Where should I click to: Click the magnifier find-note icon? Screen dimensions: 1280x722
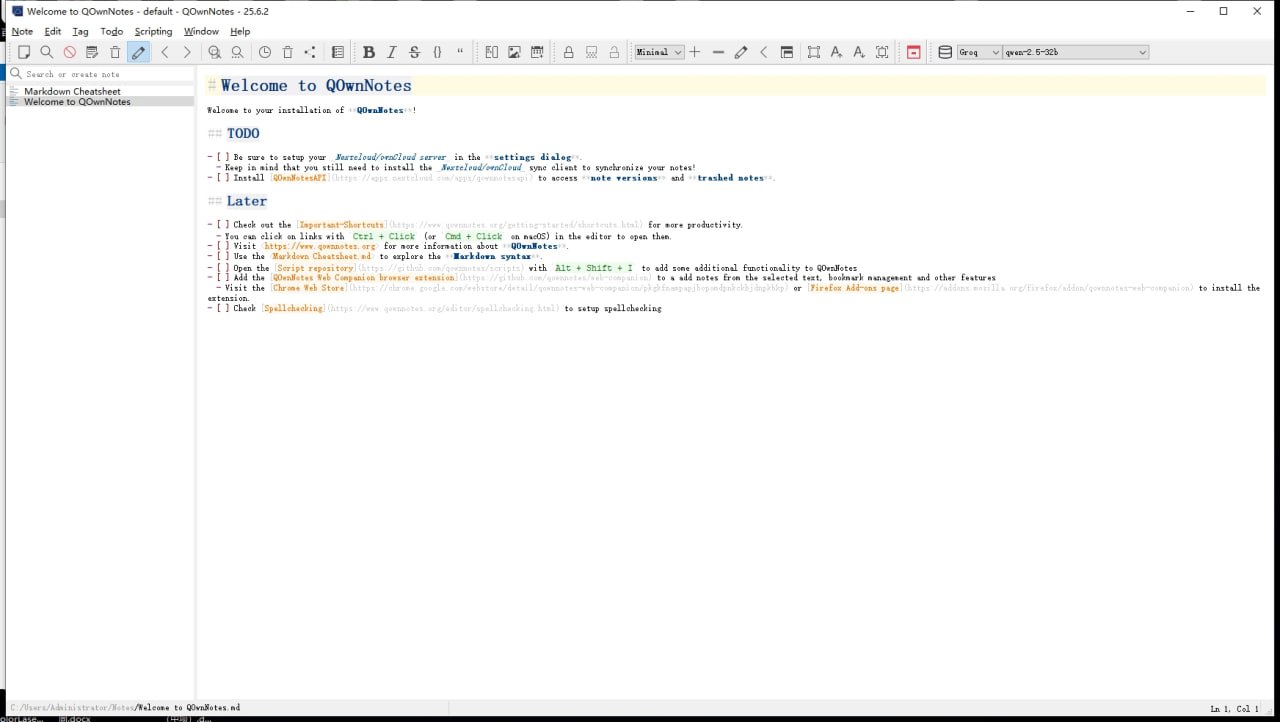tap(47, 52)
